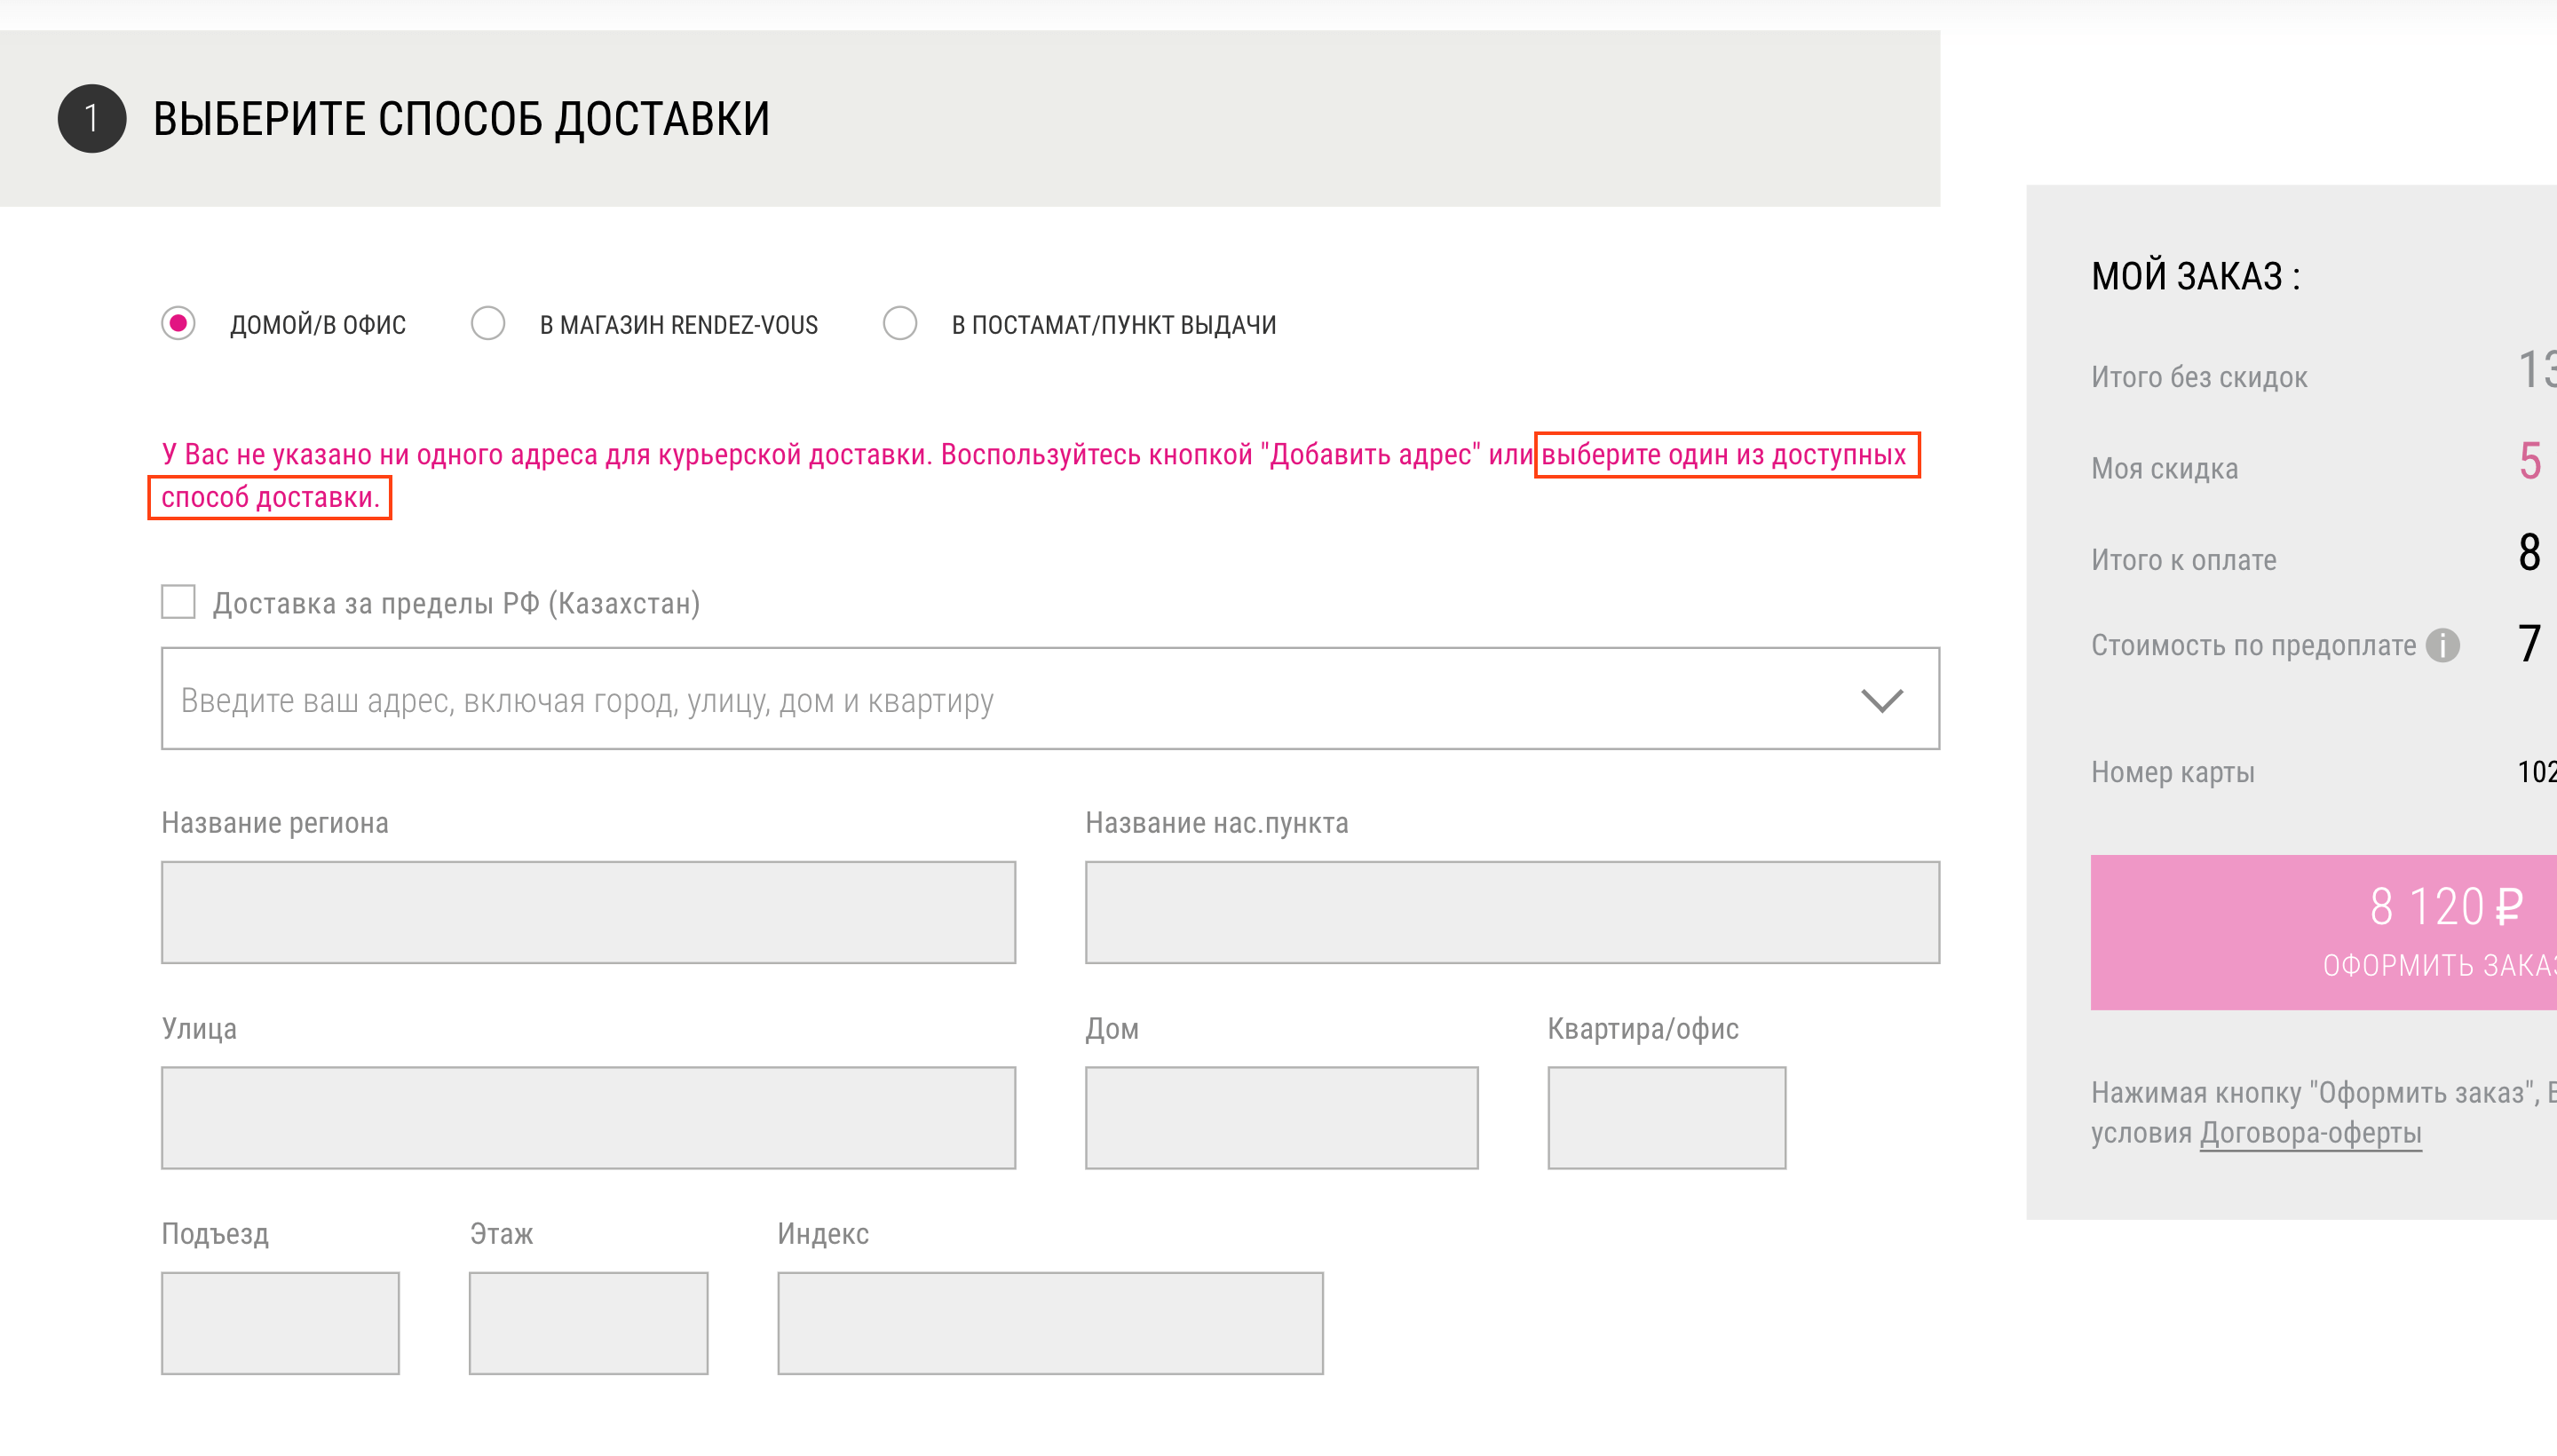Image resolution: width=2557 pixels, height=1456 pixels.
Task: Click the Этаж input field
Action: click(x=588, y=1323)
